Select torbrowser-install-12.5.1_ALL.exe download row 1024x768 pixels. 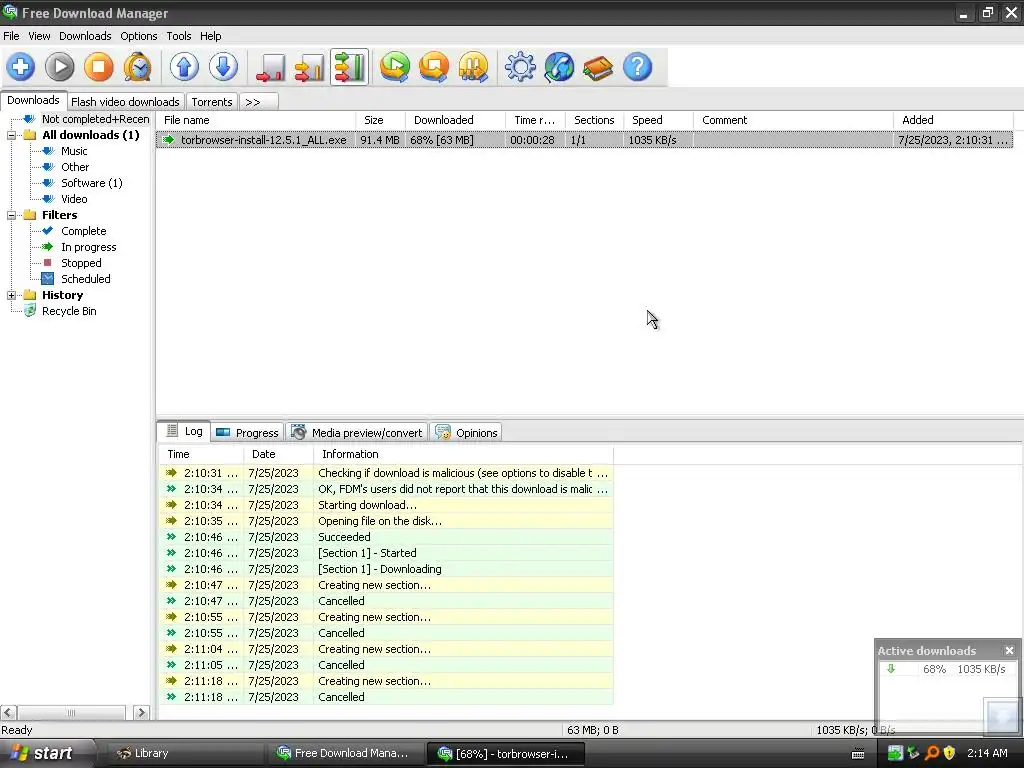coord(584,140)
